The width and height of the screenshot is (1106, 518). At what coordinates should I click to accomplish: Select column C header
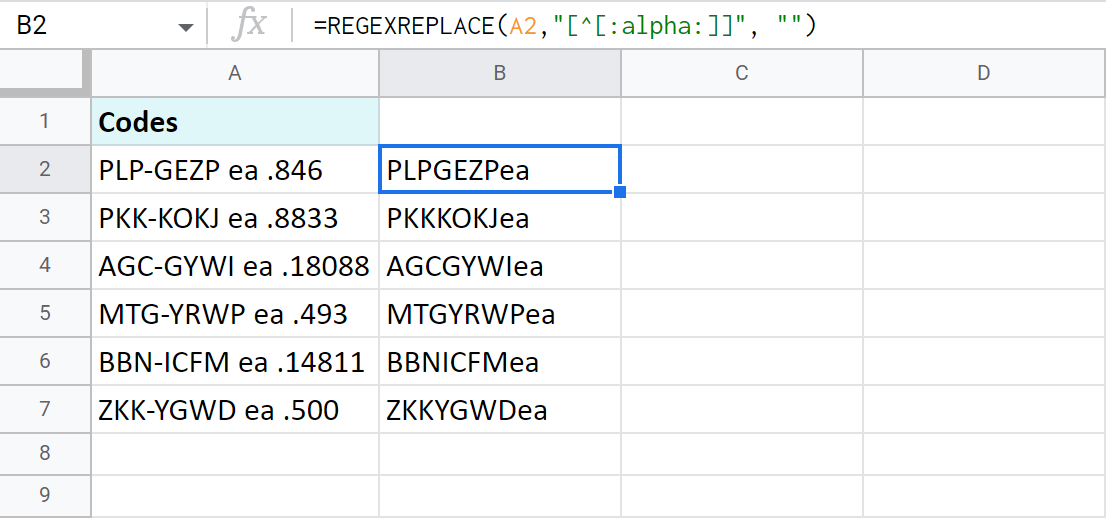[x=741, y=73]
